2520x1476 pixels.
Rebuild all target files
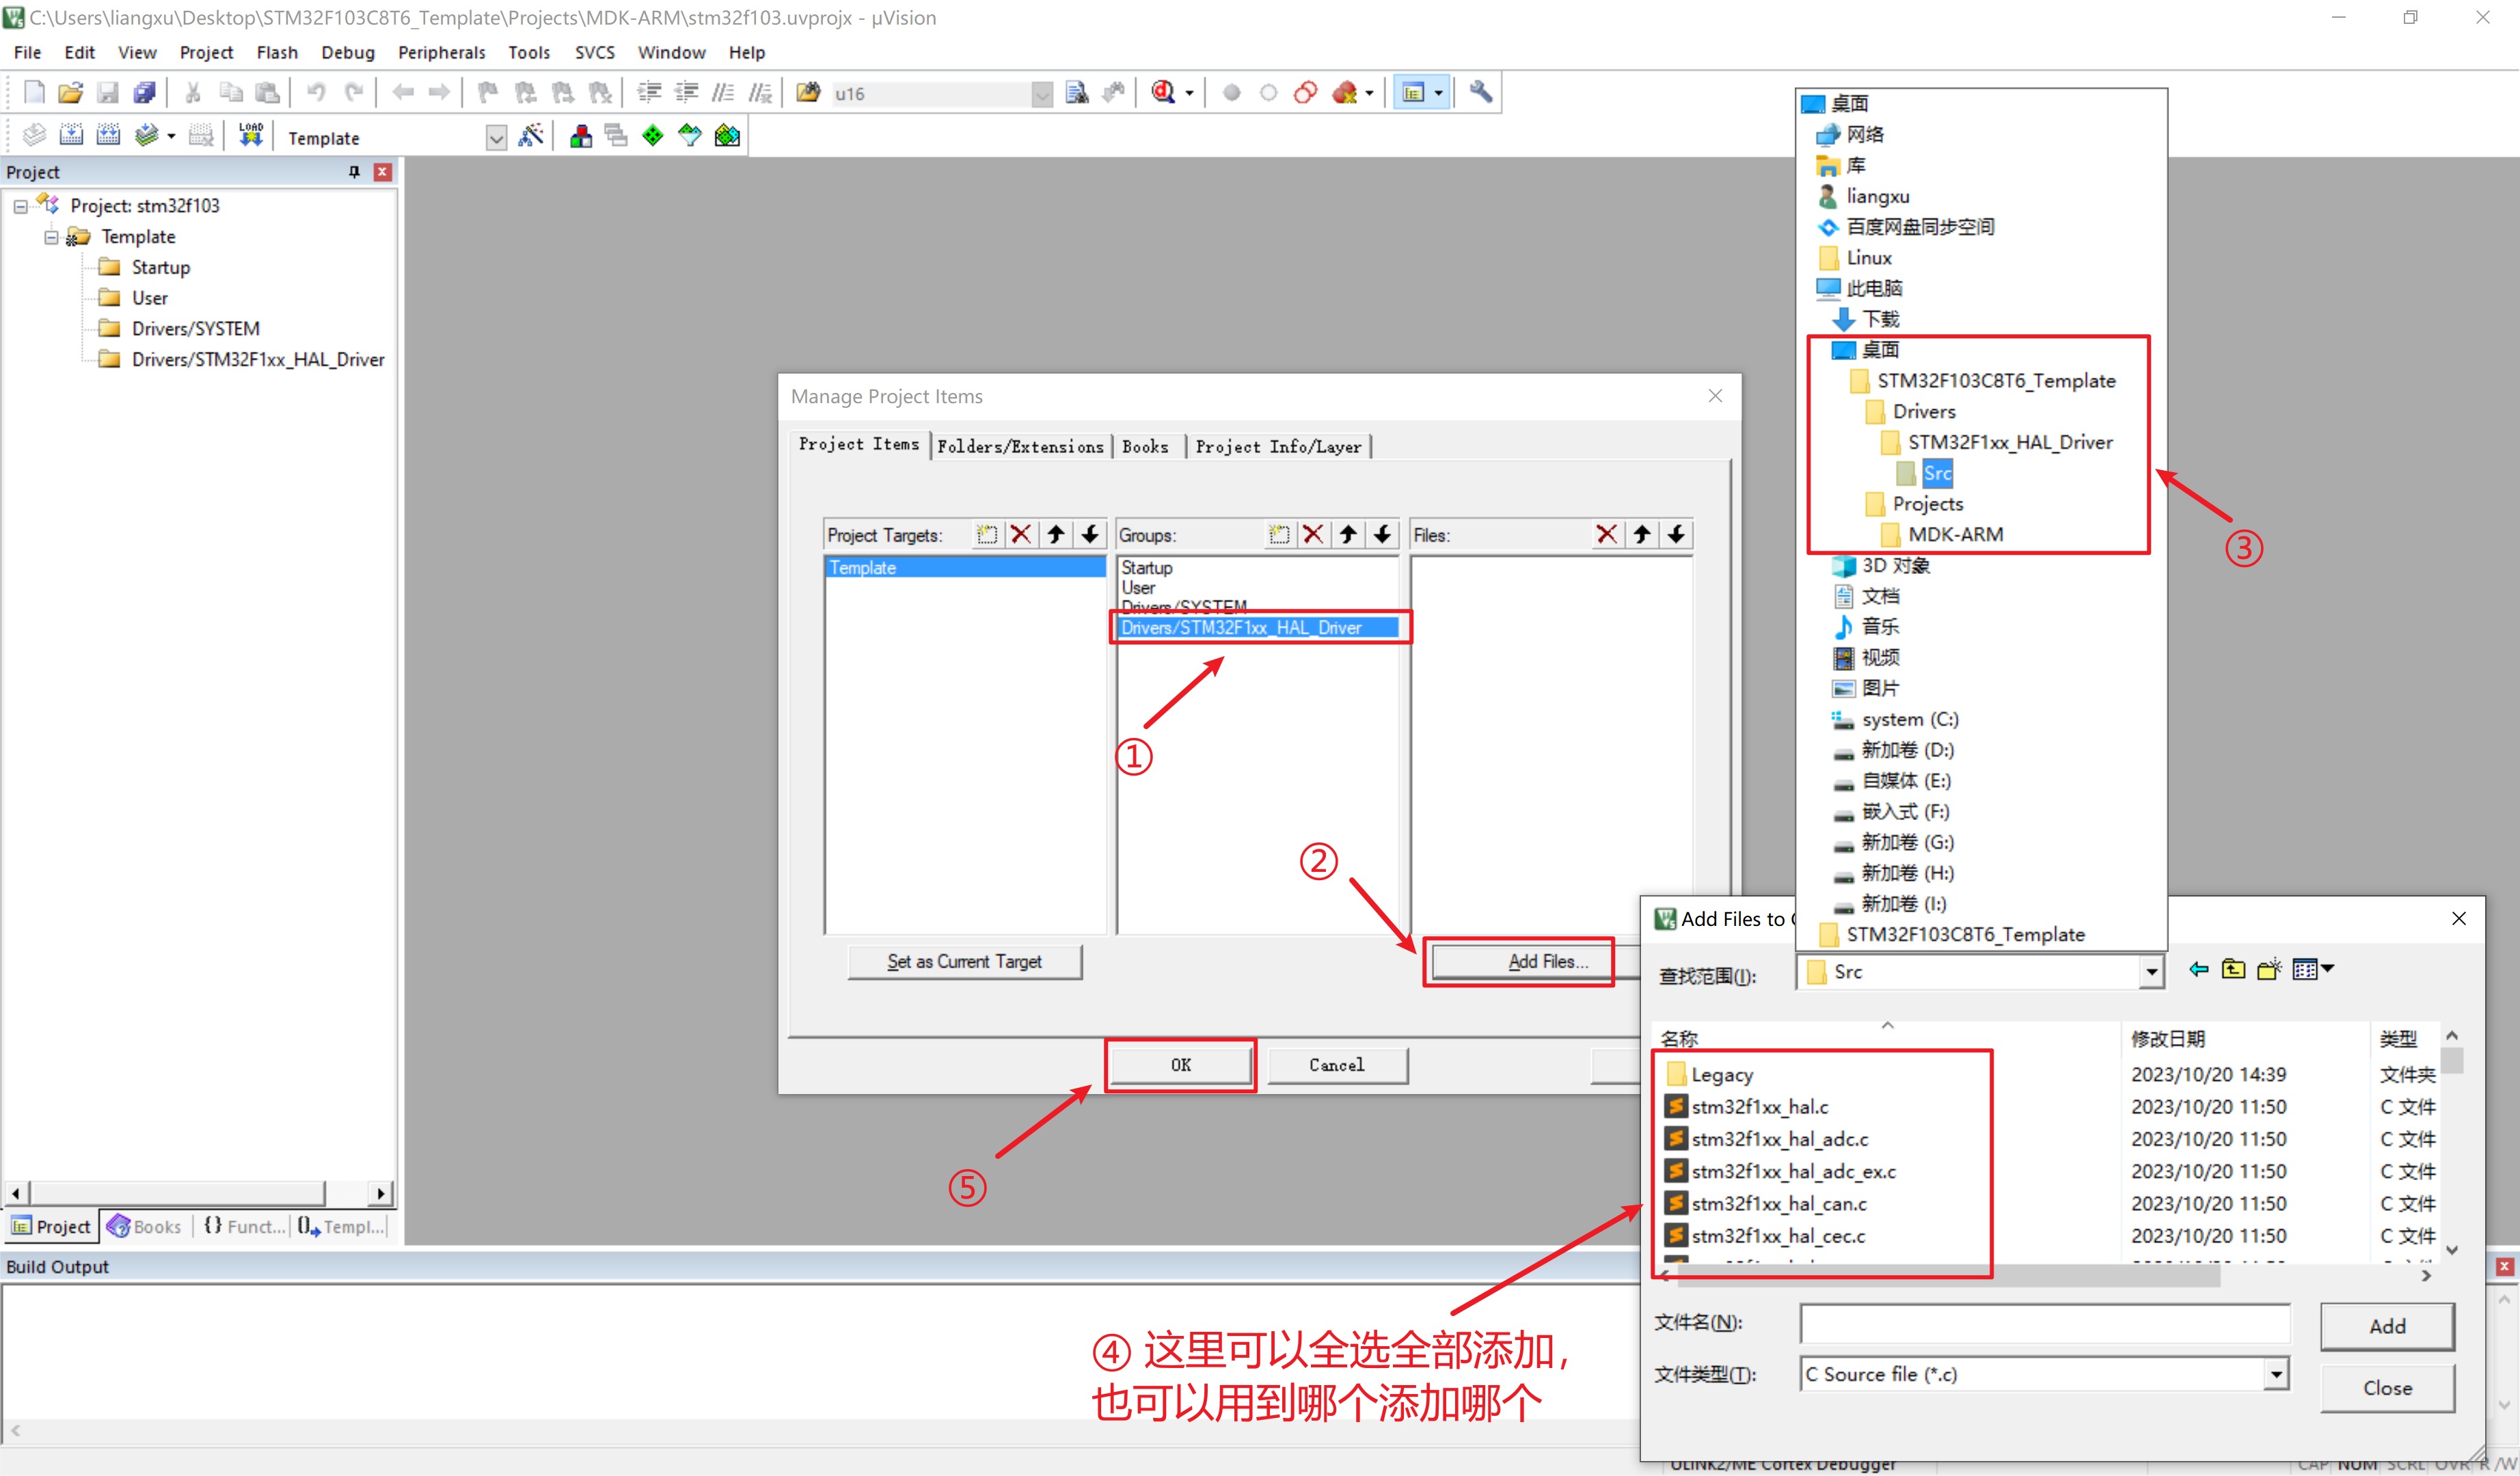(108, 134)
